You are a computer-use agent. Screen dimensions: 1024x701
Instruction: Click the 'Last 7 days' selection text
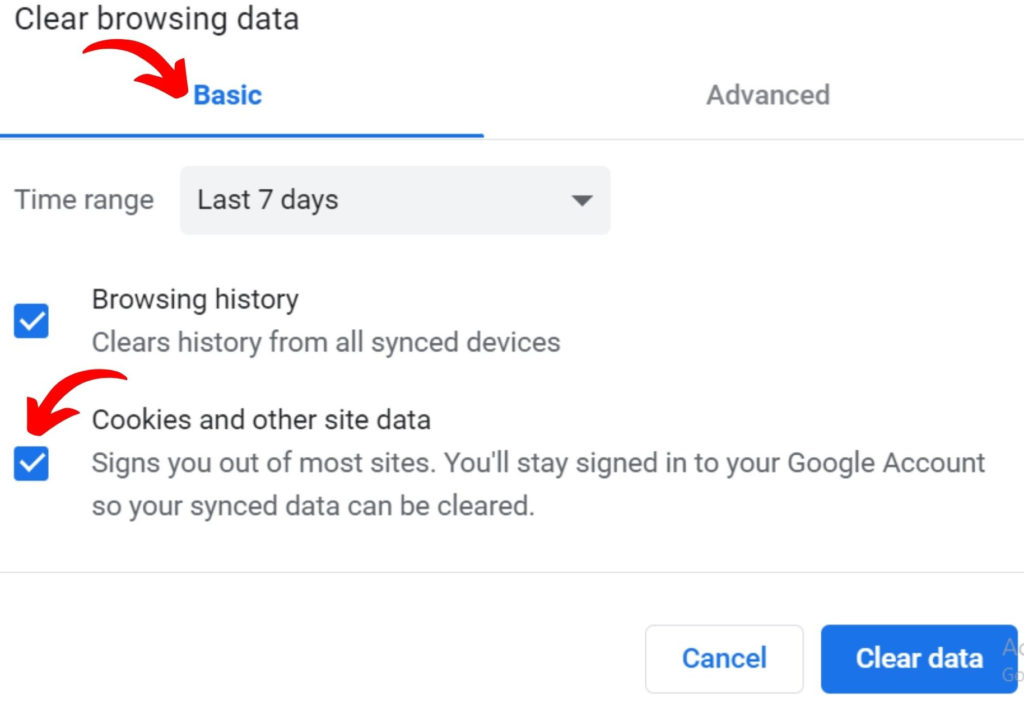(x=268, y=200)
